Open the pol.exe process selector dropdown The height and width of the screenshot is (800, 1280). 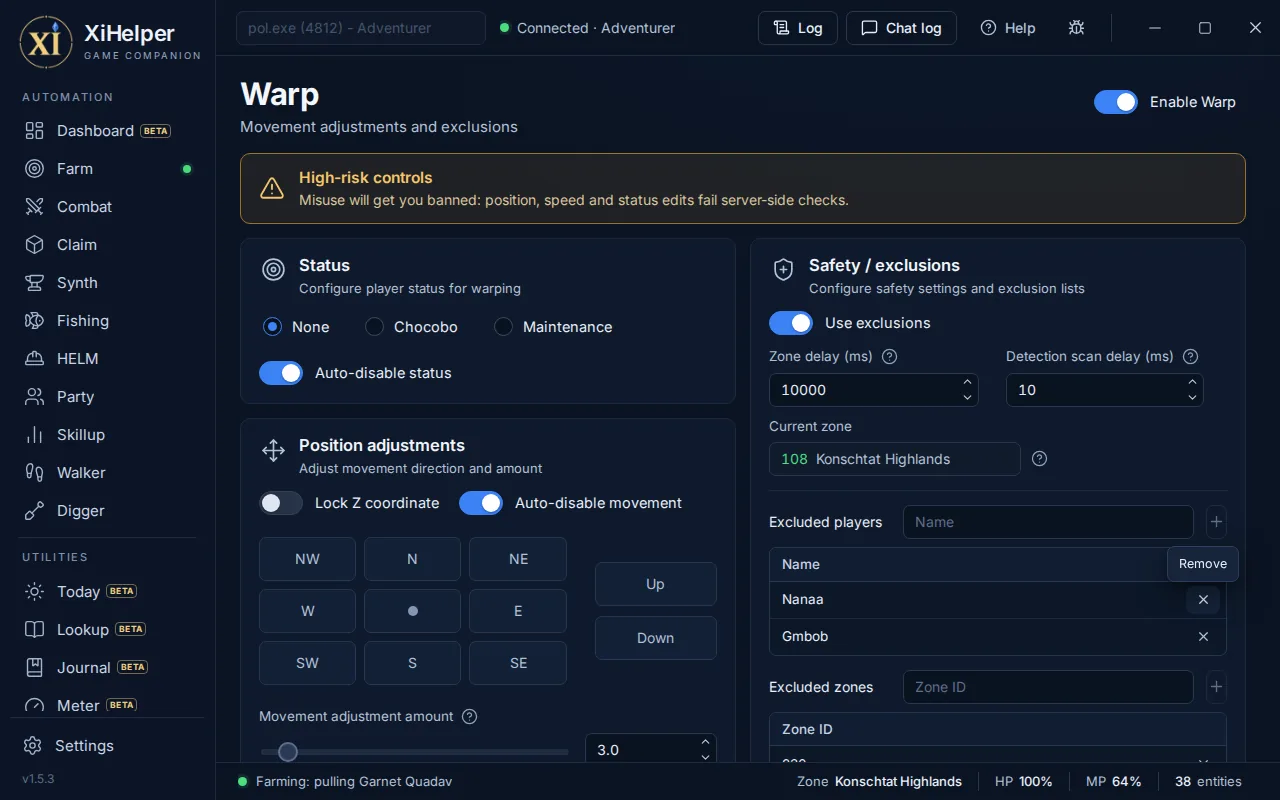click(x=361, y=28)
